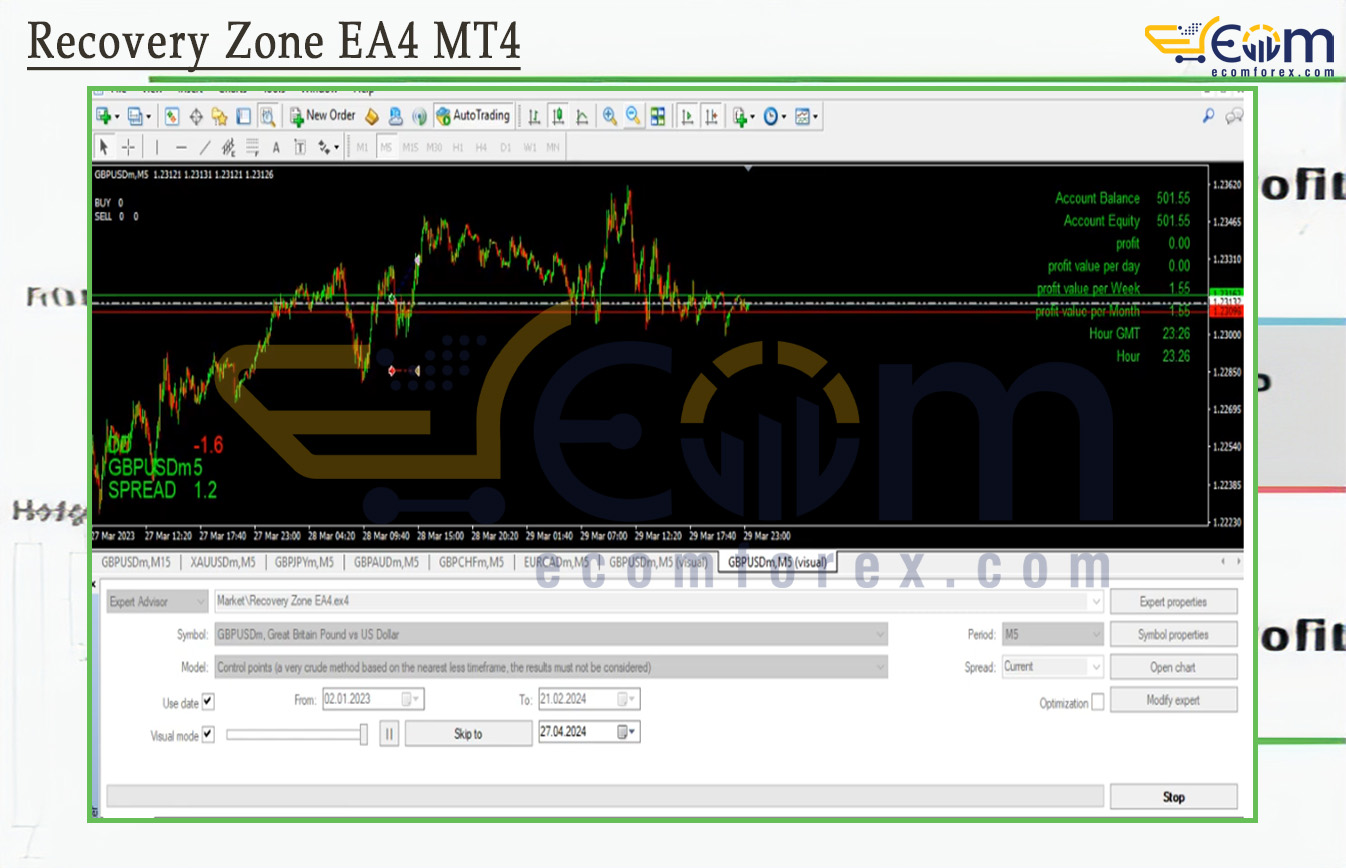Select the Crosshair tool
This screenshot has width=1346, height=868.
point(129,147)
